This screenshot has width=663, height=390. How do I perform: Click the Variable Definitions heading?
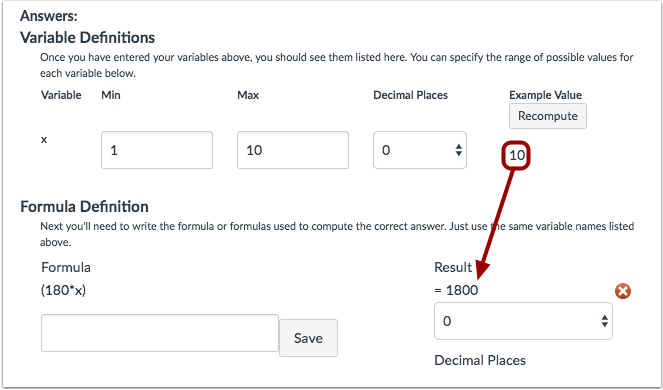(88, 38)
